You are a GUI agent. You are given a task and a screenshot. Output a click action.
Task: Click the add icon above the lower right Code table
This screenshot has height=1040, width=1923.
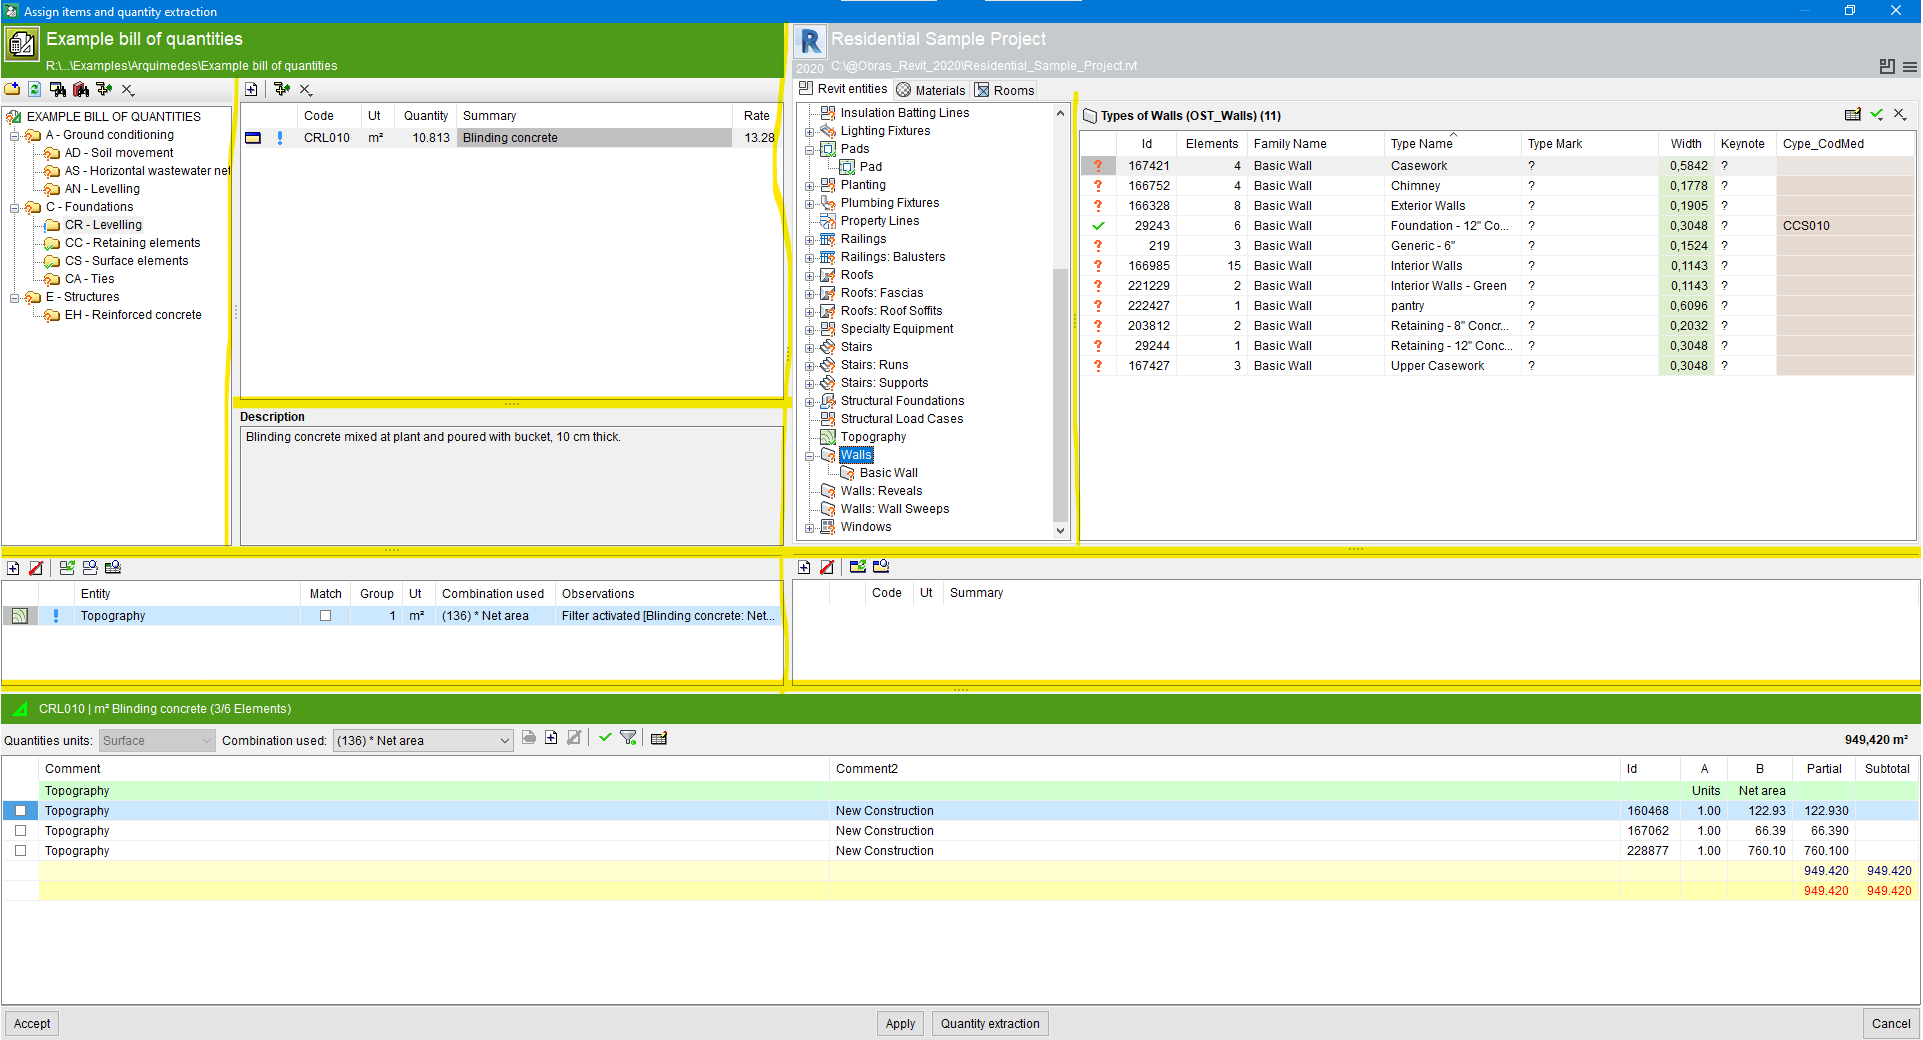804,567
